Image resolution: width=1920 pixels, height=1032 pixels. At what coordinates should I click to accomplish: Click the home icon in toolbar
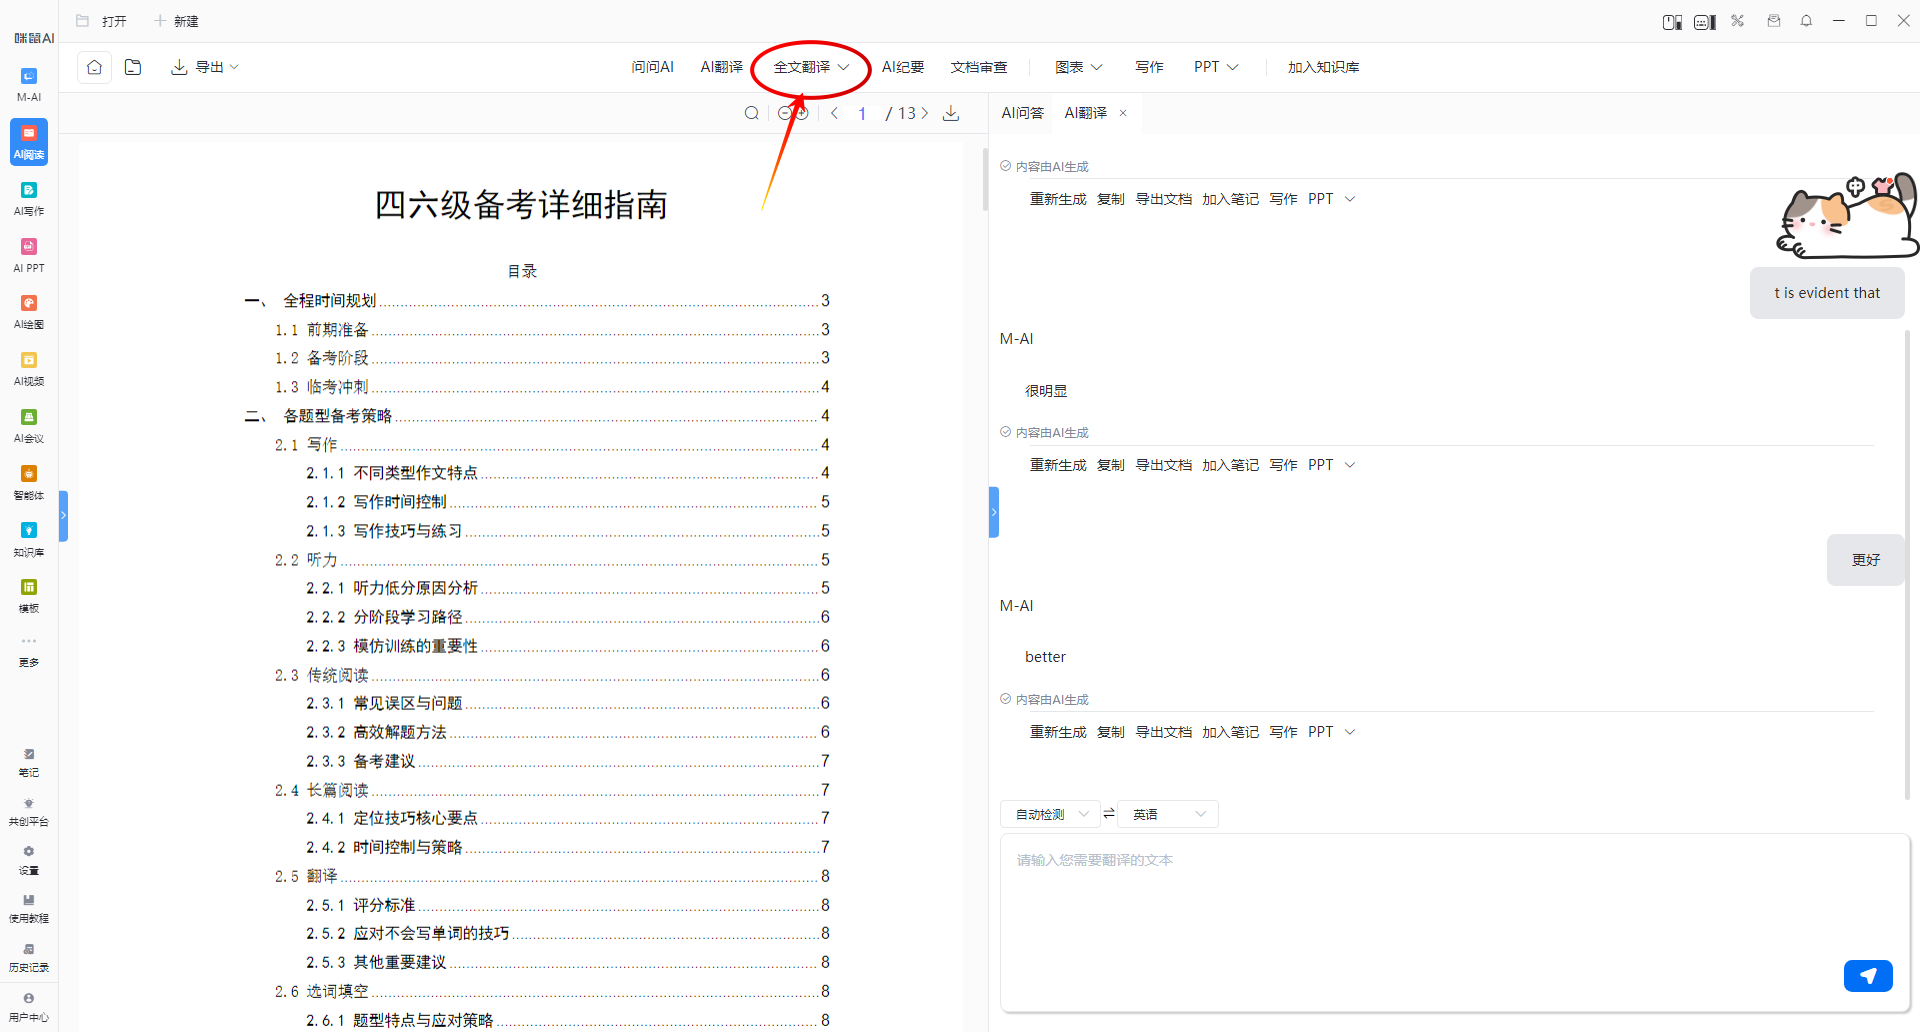[x=94, y=67]
